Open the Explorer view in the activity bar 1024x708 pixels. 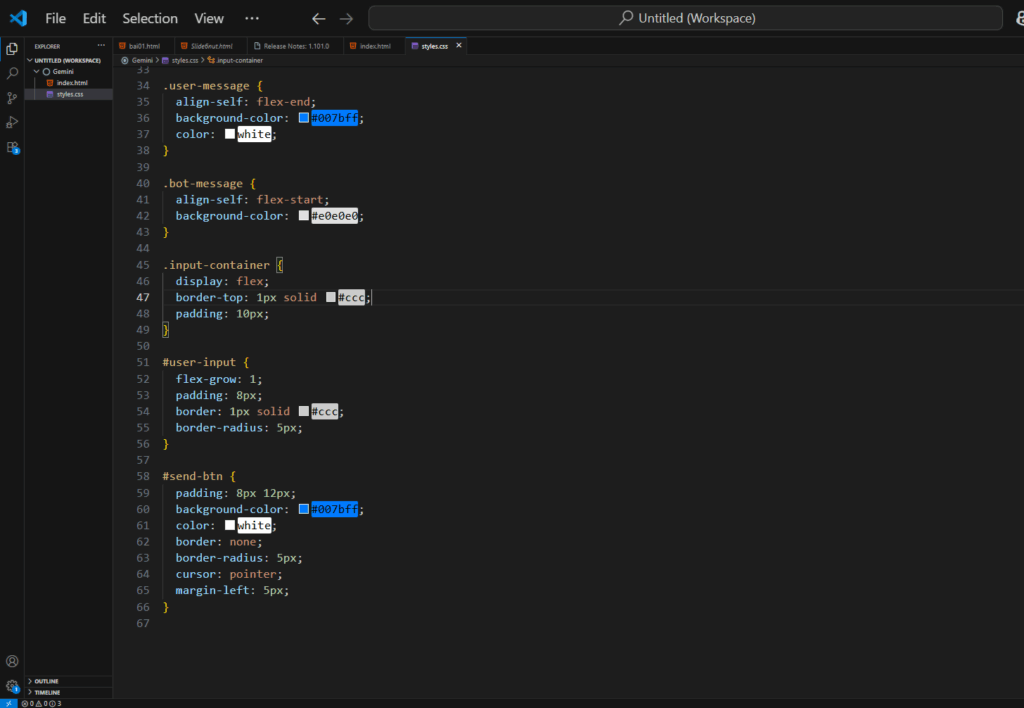12,49
